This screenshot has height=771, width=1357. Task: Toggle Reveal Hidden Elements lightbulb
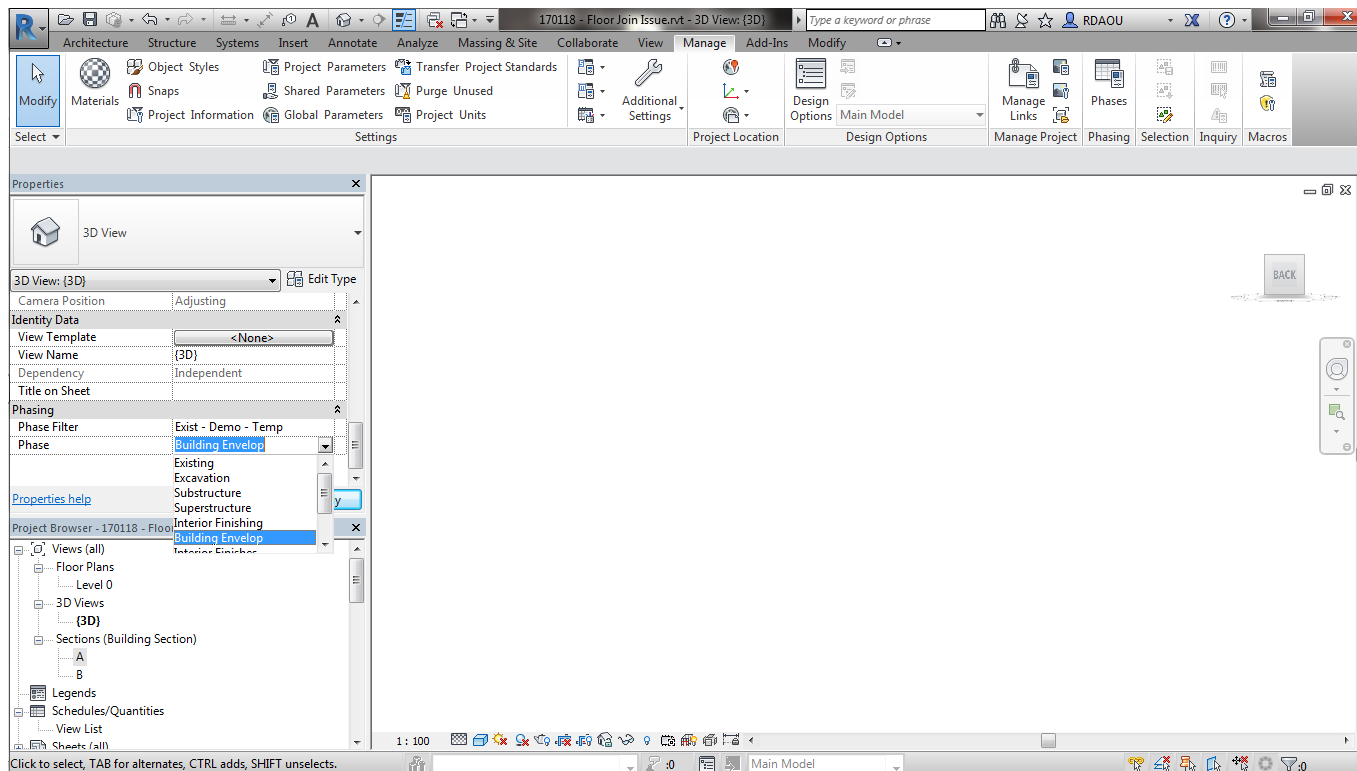(x=646, y=739)
